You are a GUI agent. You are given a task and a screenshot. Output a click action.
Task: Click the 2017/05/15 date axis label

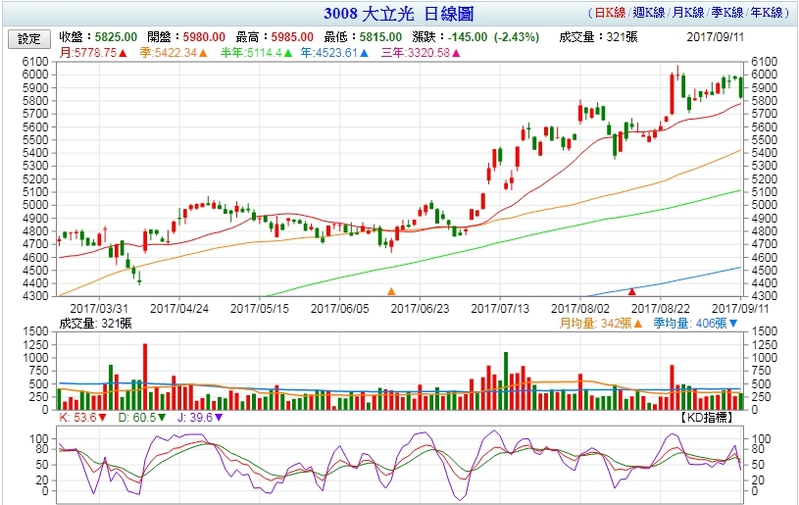pos(259,309)
